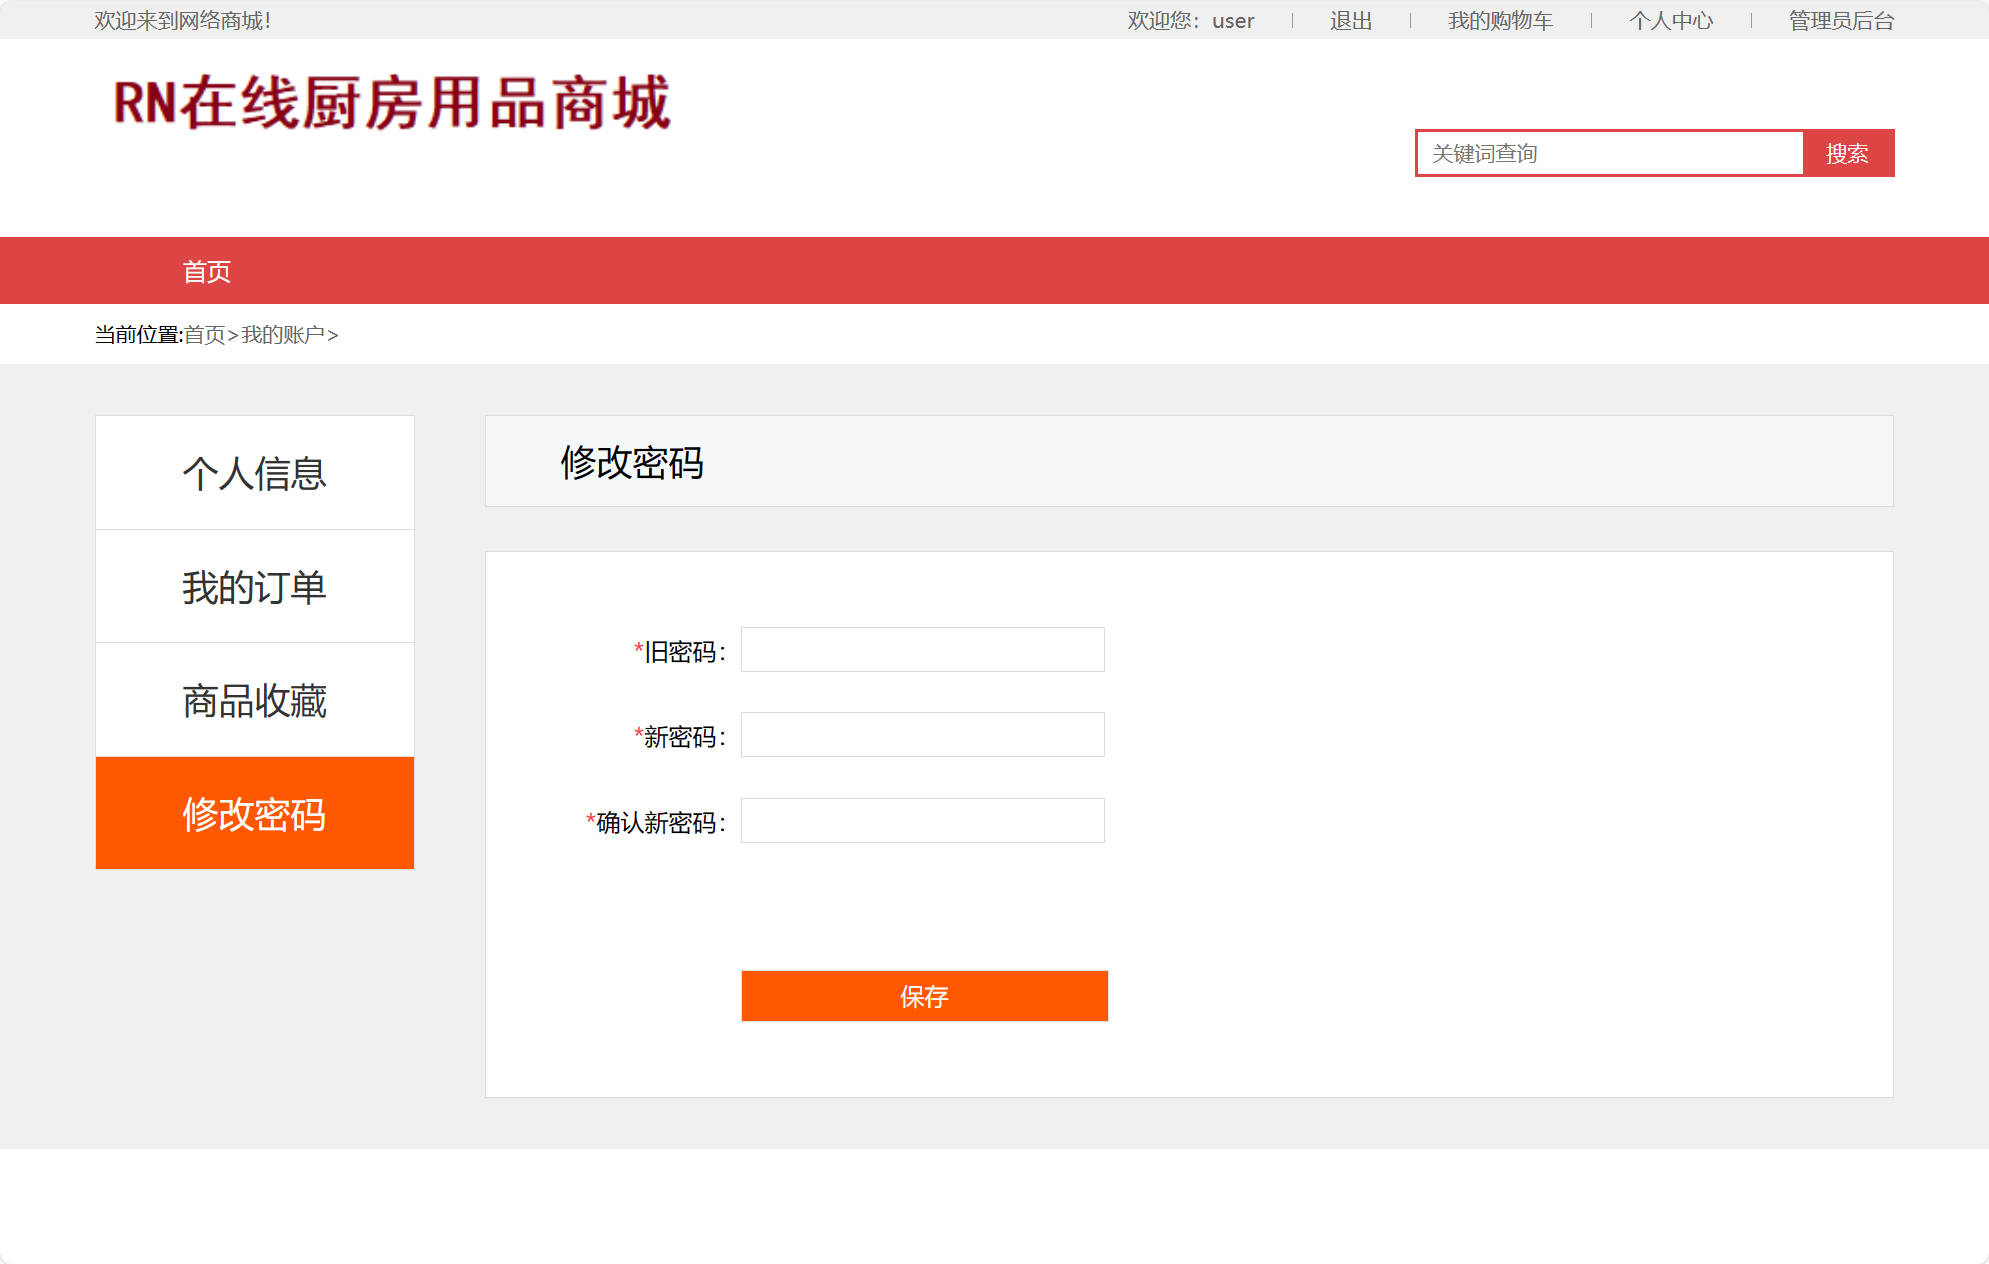The image size is (1989, 1264).
Task: Open 管理员后台 admin backend
Action: 1838,20
